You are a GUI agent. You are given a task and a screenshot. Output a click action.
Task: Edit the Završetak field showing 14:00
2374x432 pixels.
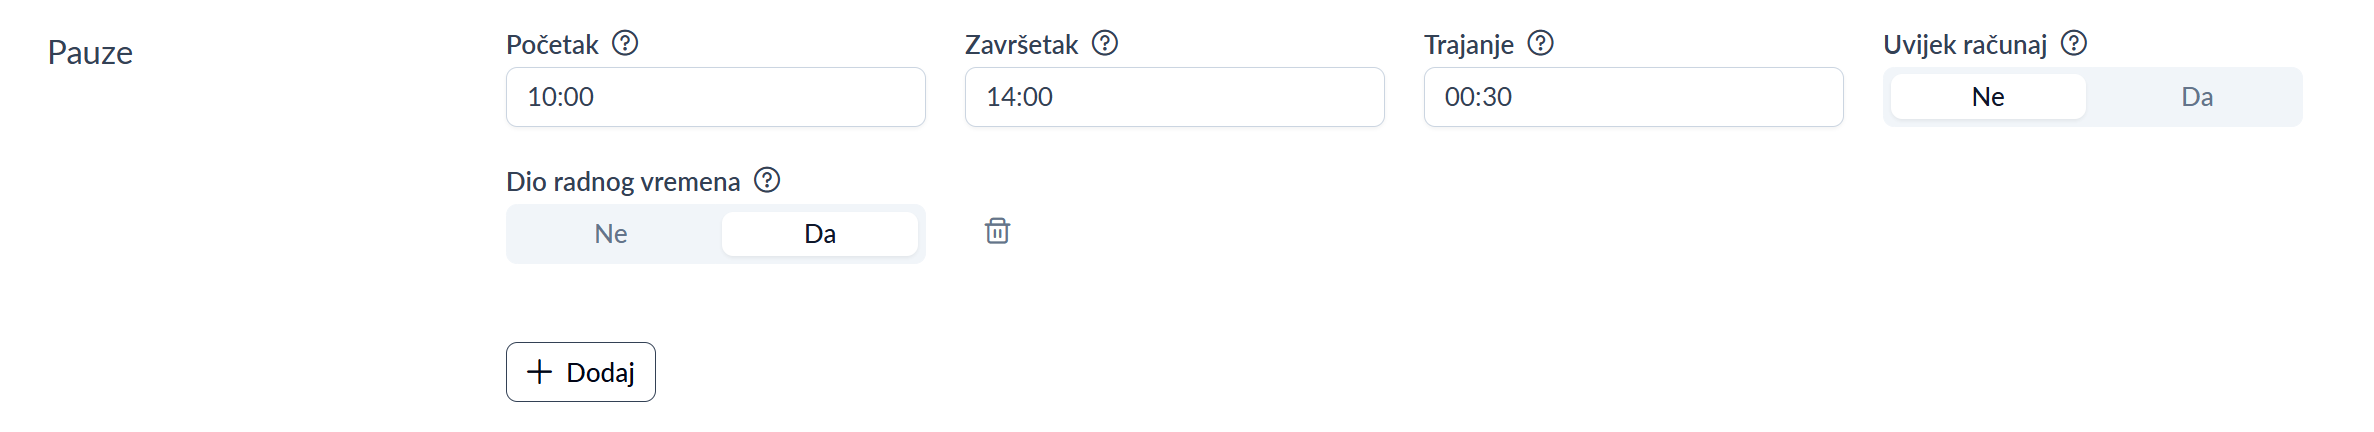click(1174, 97)
